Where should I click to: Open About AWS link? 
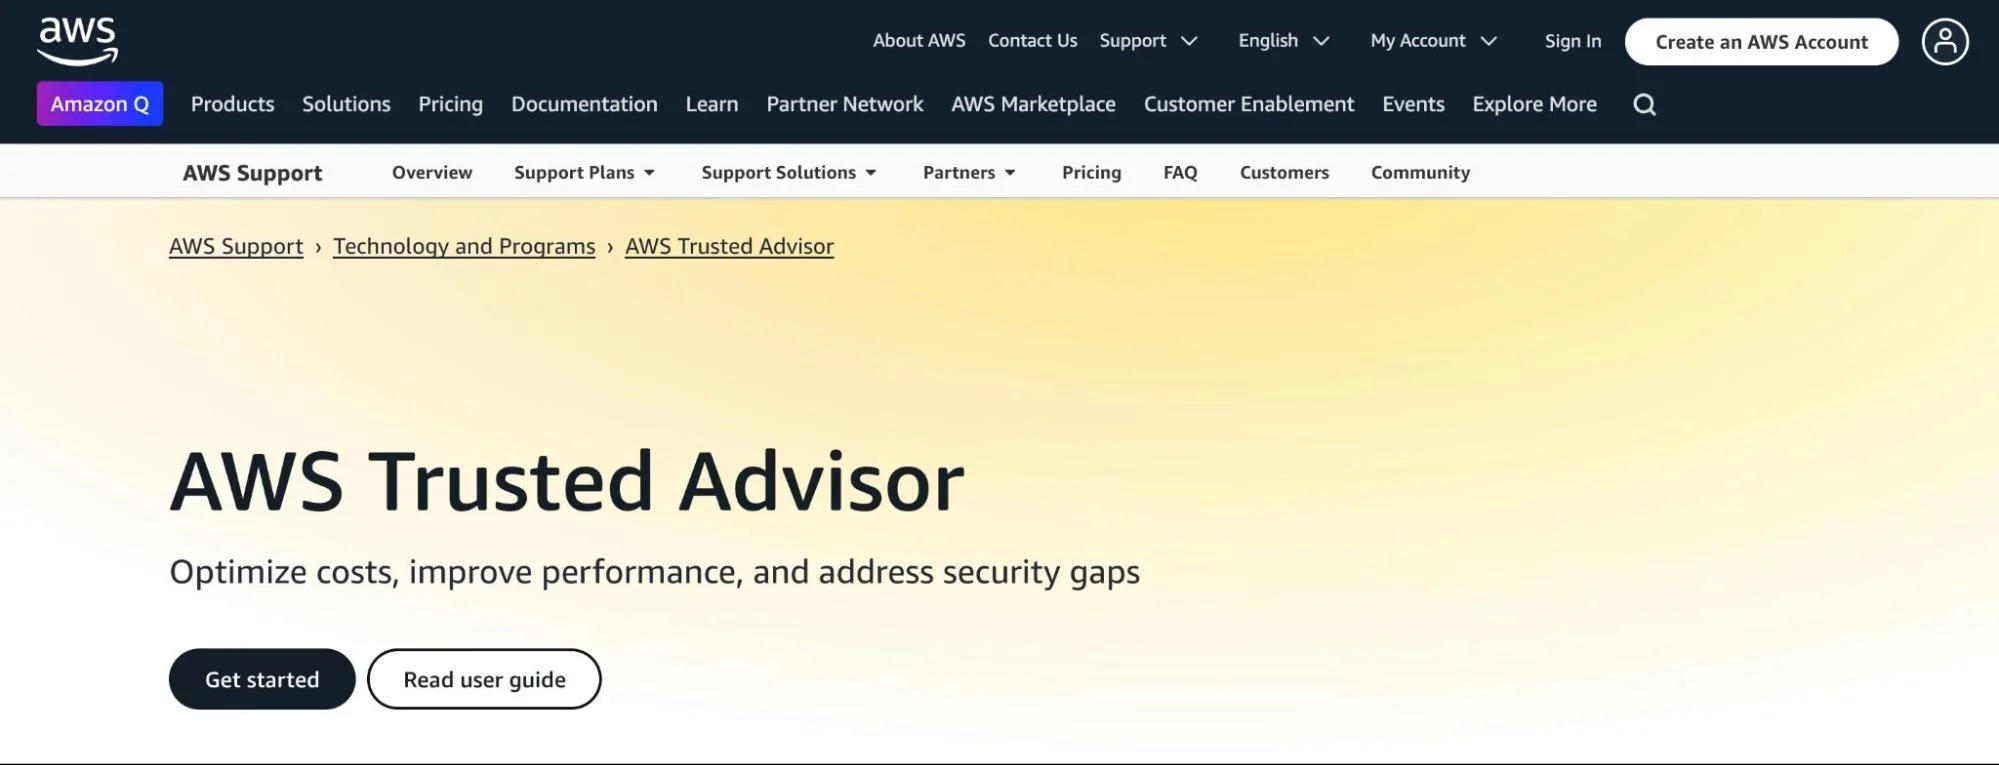tap(919, 41)
